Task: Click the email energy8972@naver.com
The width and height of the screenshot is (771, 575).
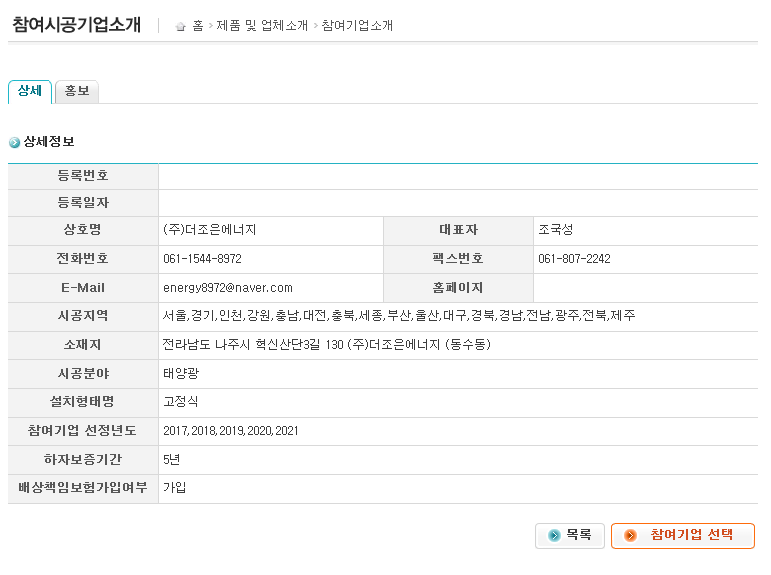Action: point(228,288)
